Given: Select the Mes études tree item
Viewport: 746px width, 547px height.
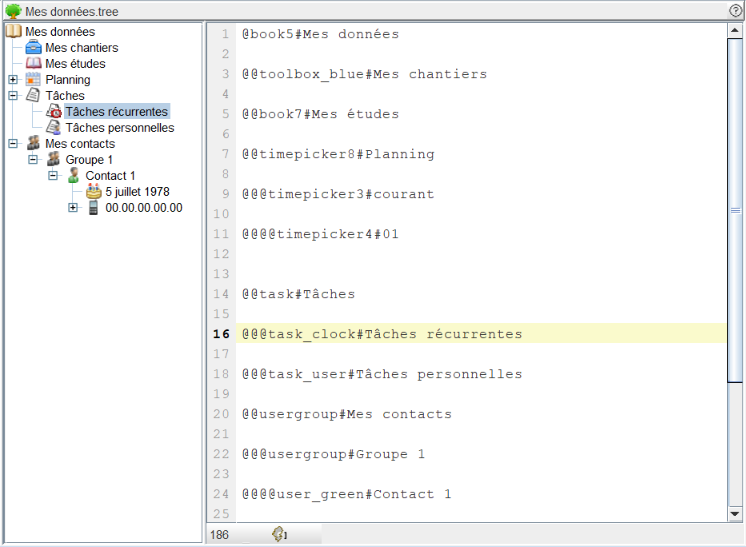Looking at the screenshot, I should coord(75,63).
